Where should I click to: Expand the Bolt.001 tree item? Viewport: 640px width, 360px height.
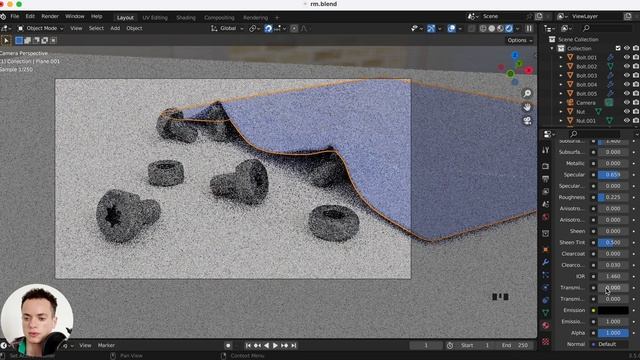561,58
